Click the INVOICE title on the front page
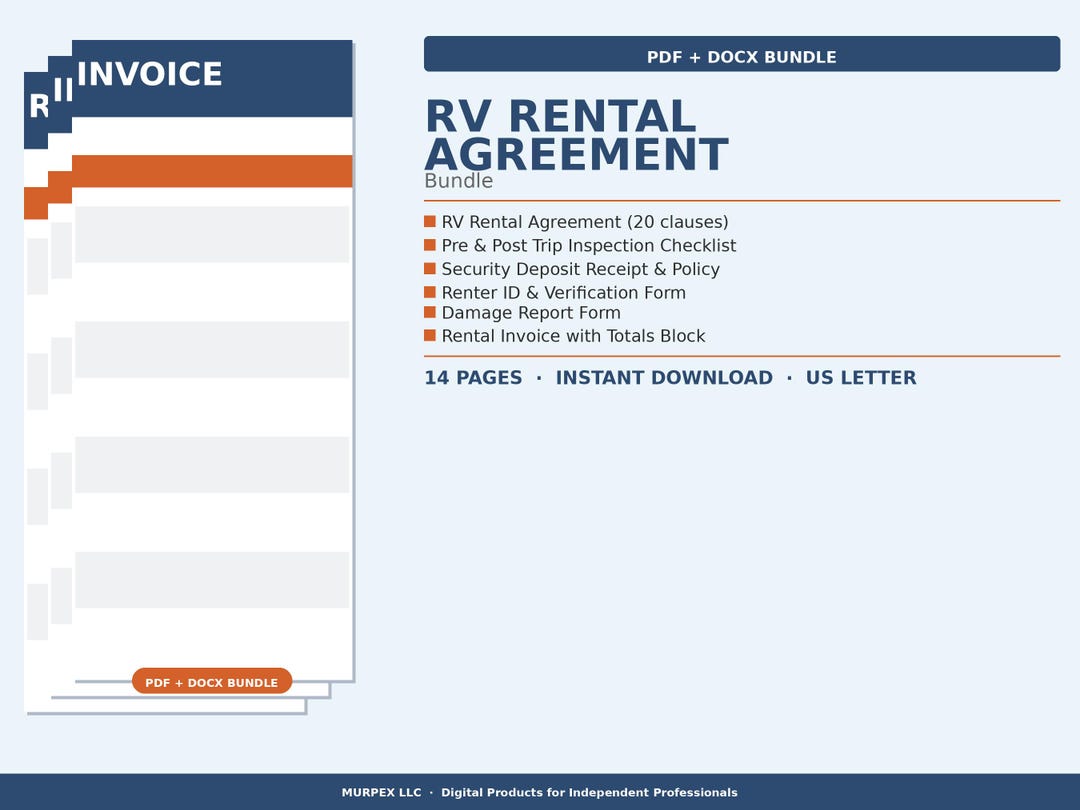1080x810 pixels. [x=149, y=74]
